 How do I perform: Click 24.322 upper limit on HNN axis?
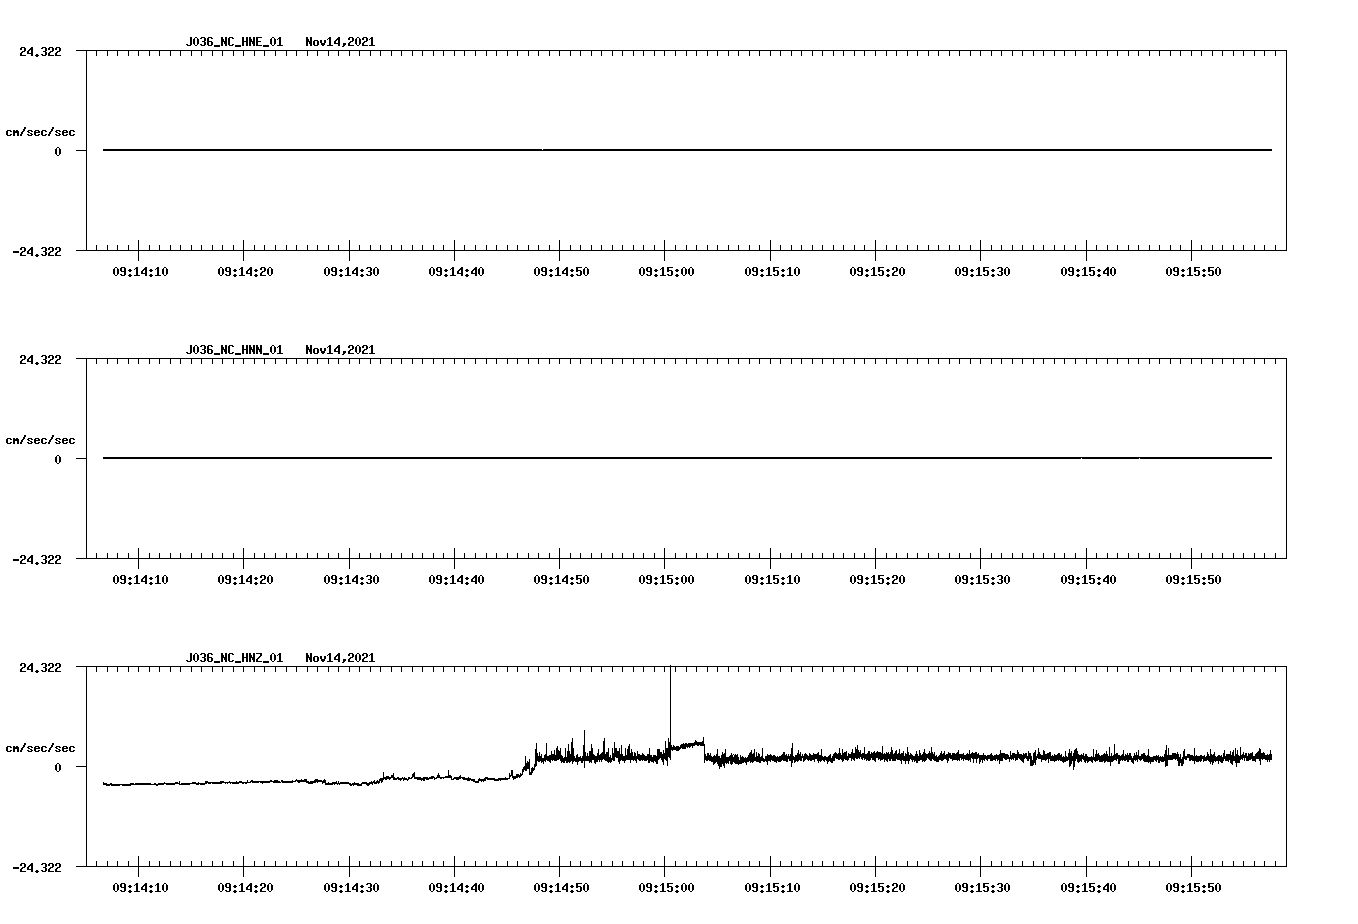point(40,359)
